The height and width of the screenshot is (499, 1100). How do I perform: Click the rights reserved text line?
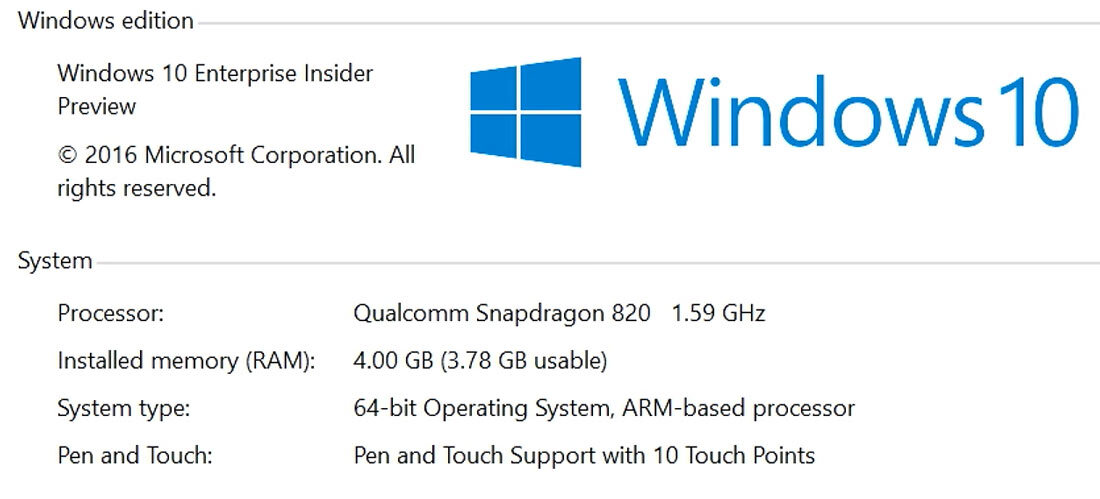coord(136,188)
